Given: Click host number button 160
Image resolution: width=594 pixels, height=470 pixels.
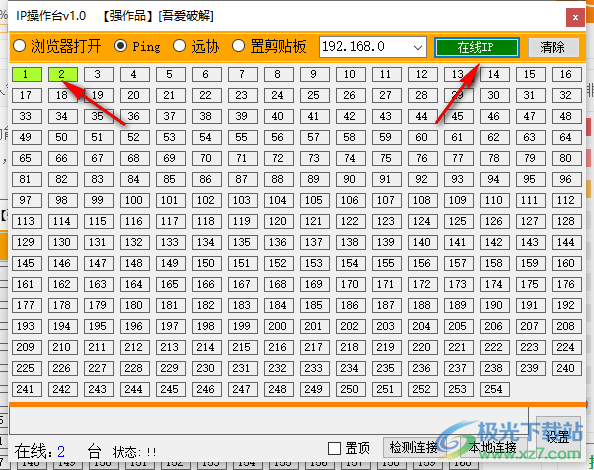Looking at the screenshot, I should tap(566, 263).
